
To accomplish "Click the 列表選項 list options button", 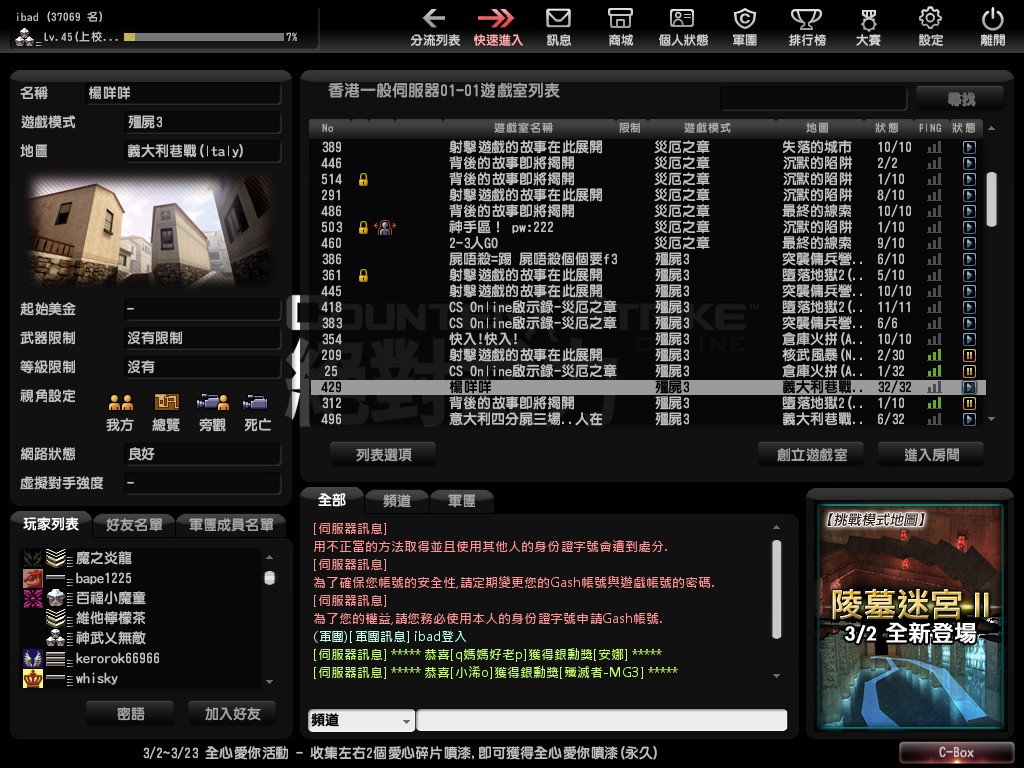I will [x=383, y=455].
